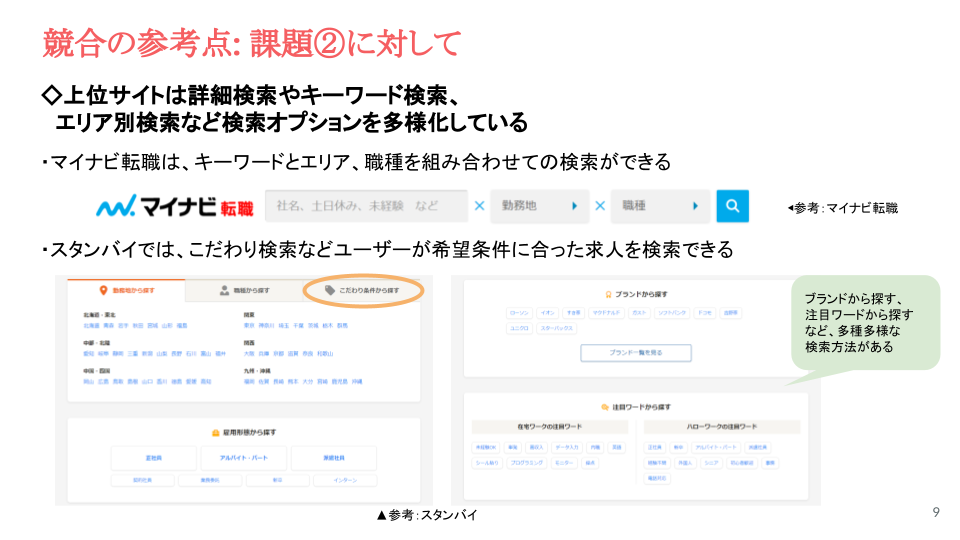Click the 正社員 employment type button

pos(154,458)
